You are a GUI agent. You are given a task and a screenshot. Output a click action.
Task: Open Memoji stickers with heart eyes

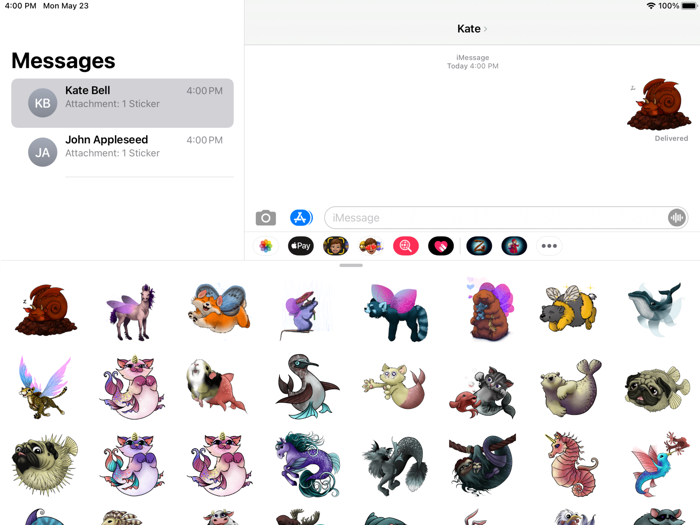(371, 246)
